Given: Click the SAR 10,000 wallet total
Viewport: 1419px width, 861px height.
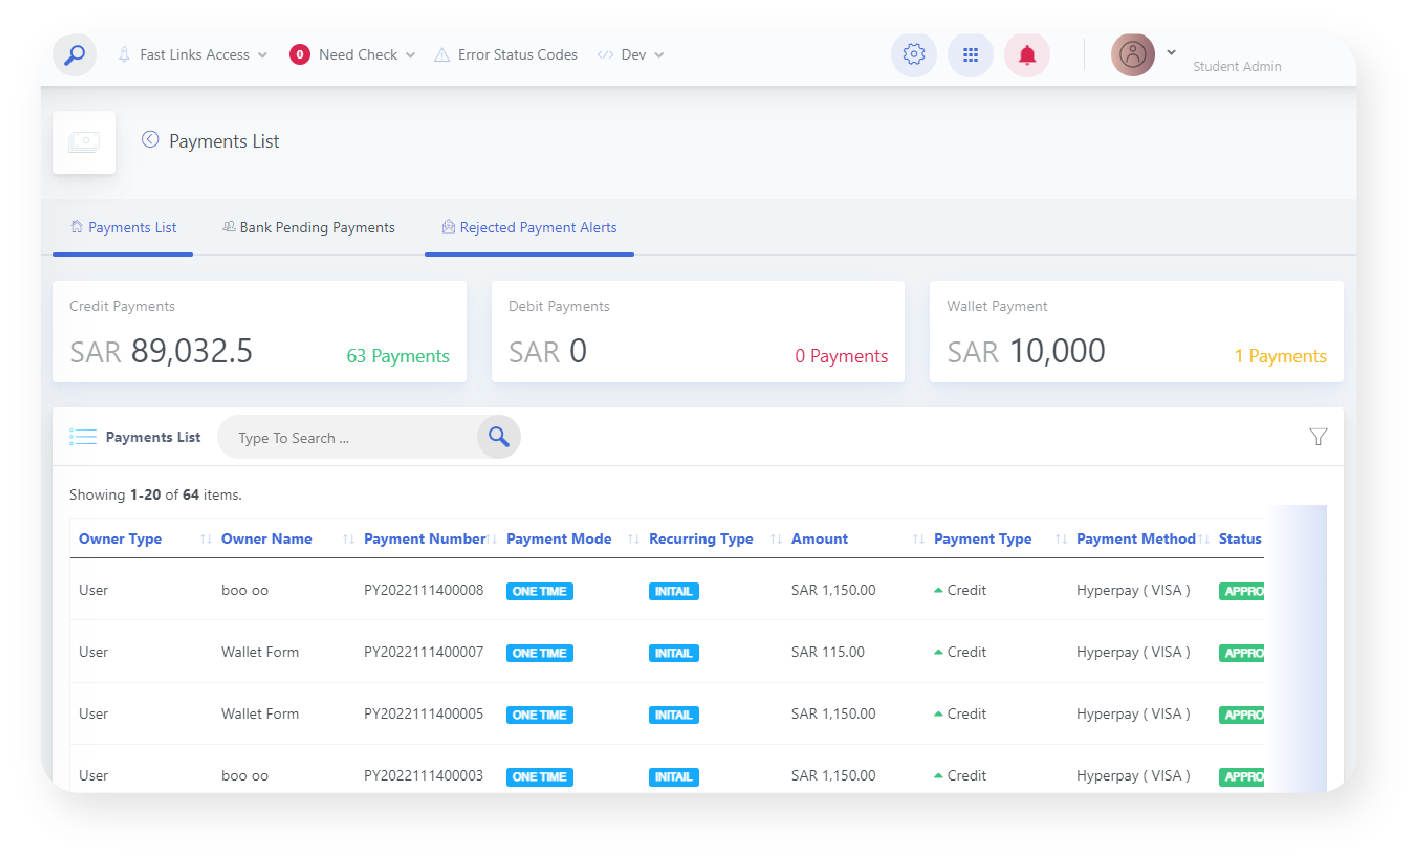Looking at the screenshot, I should pyautogui.click(x=1026, y=351).
